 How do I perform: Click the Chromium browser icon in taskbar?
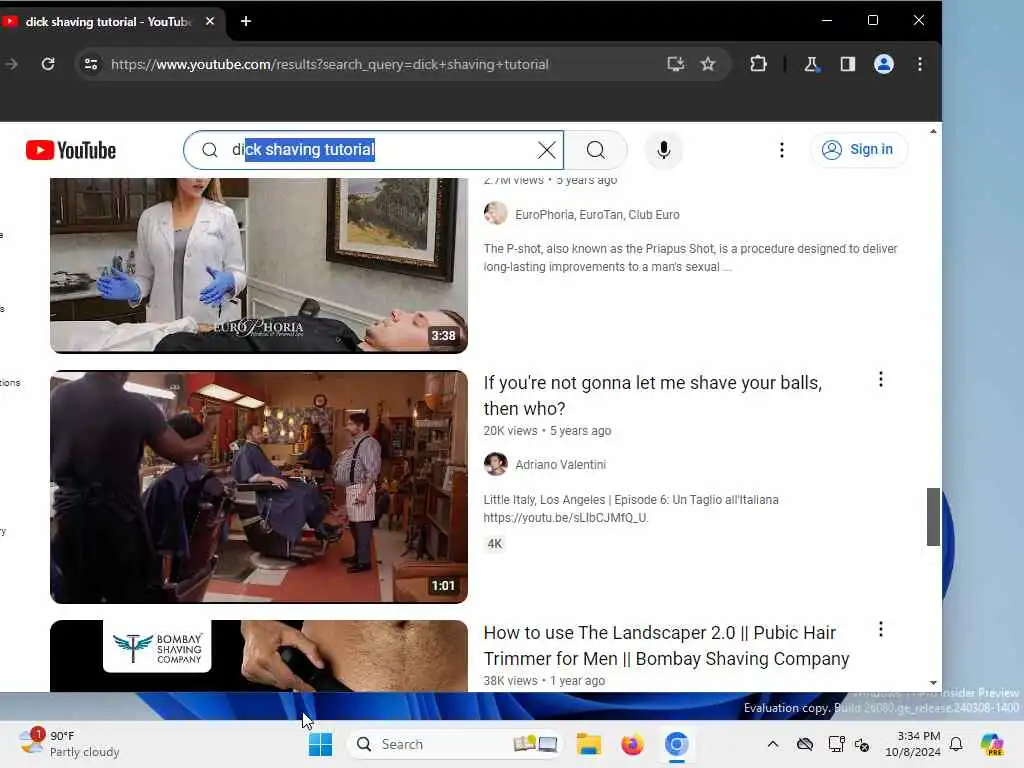point(677,744)
